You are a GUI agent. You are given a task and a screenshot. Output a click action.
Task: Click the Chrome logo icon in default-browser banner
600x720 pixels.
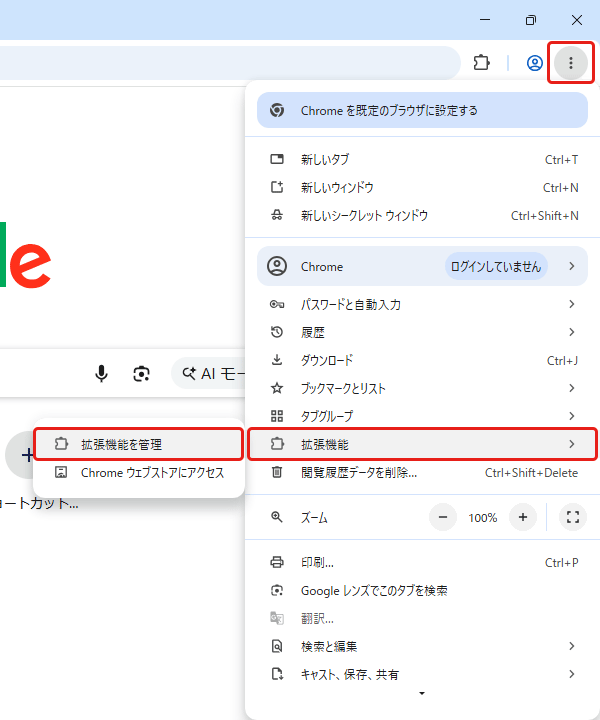pos(277,110)
